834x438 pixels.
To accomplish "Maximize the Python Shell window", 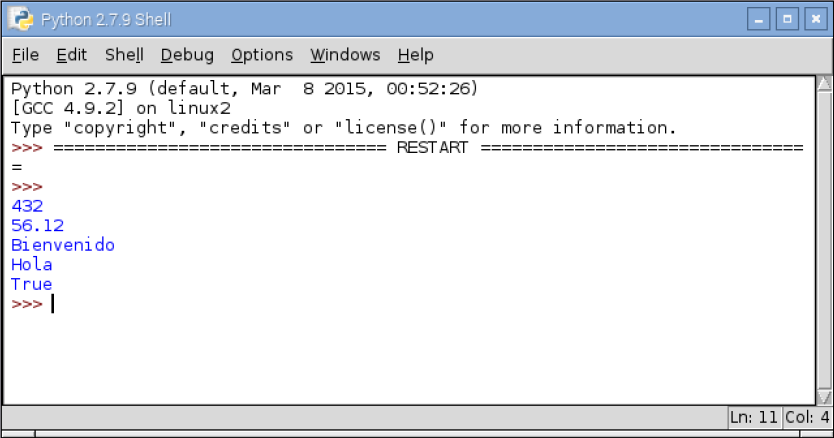I will [787, 20].
